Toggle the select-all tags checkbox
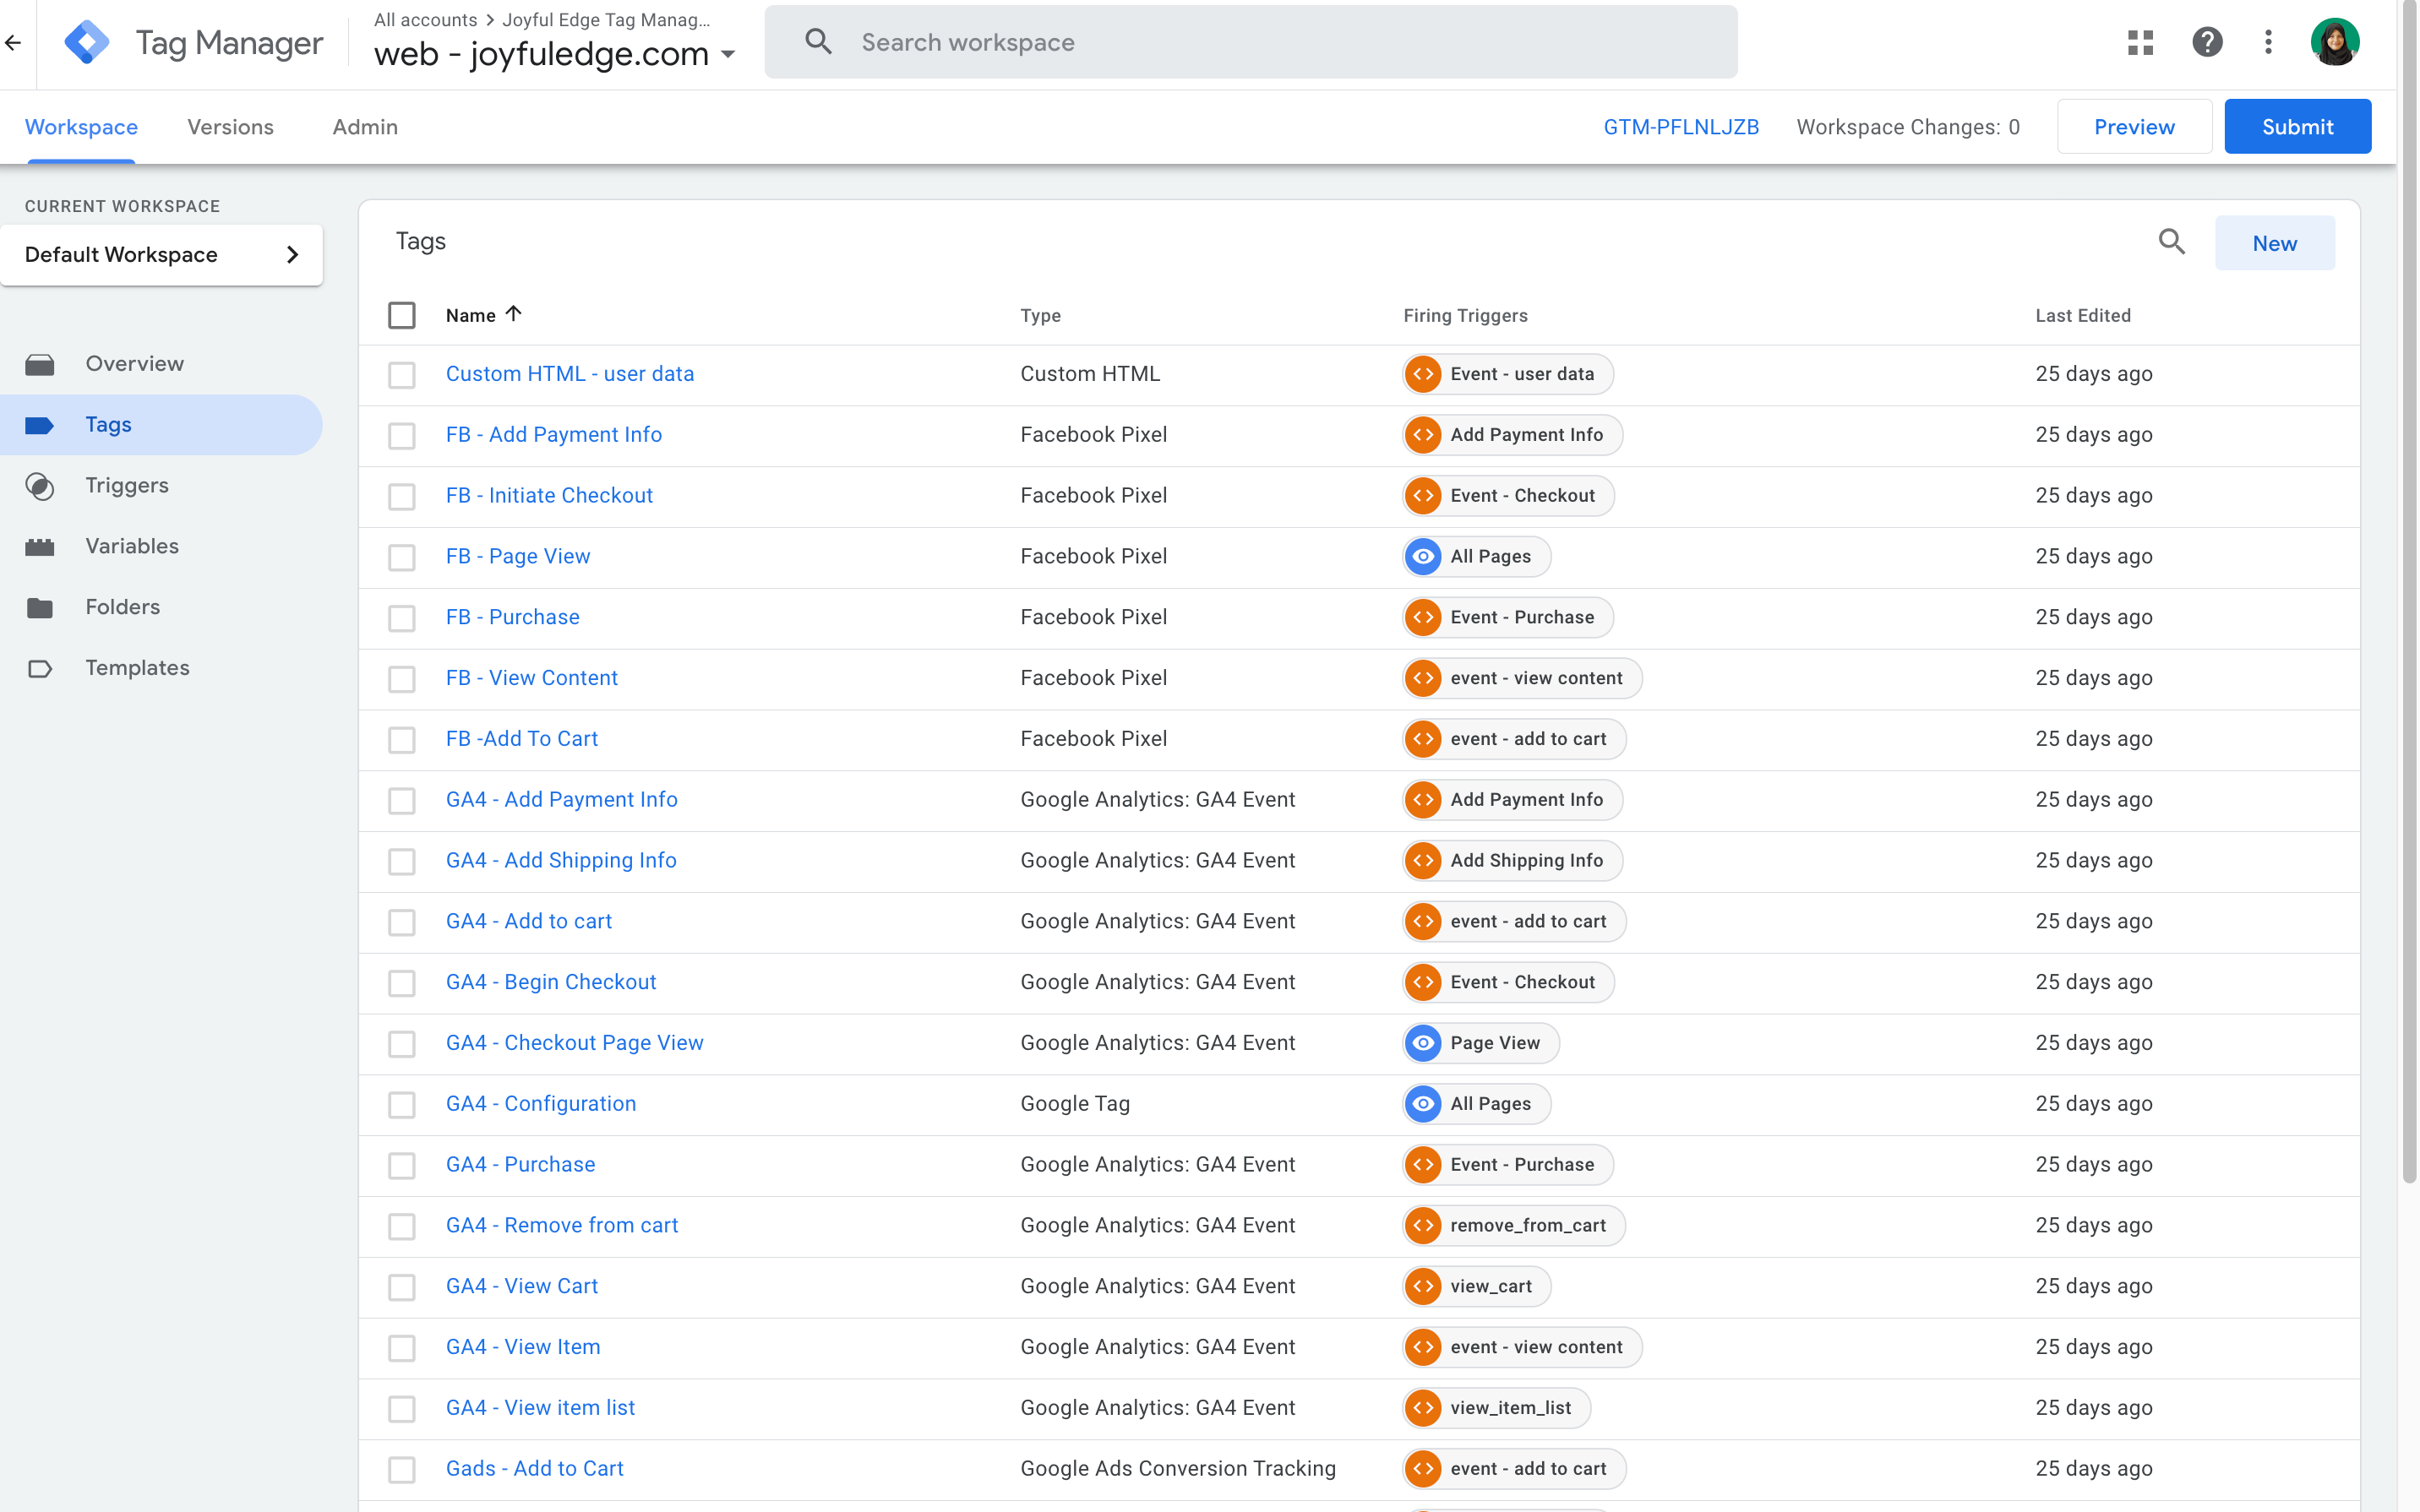 [402, 315]
